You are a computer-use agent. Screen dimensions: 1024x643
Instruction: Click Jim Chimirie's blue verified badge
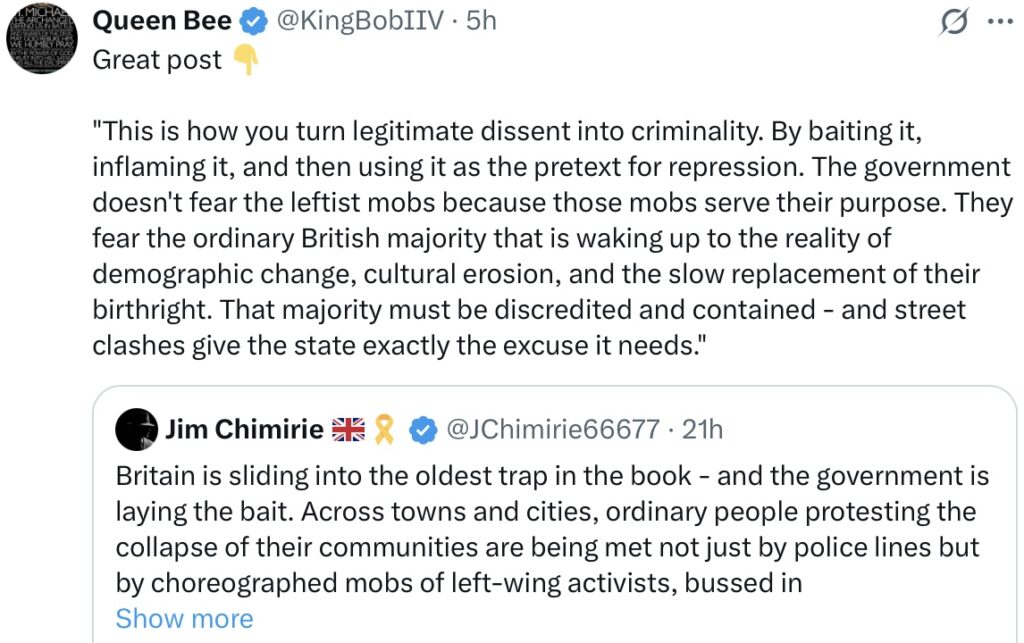coord(423,430)
